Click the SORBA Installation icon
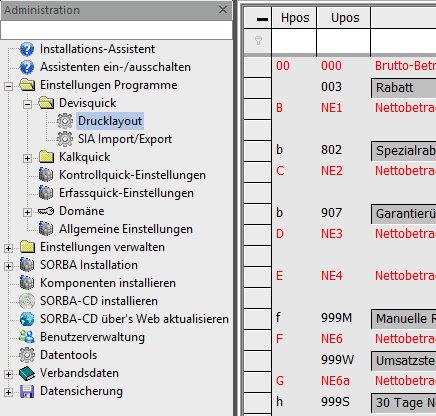The image size is (436, 416). pyautogui.click(x=27, y=265)
